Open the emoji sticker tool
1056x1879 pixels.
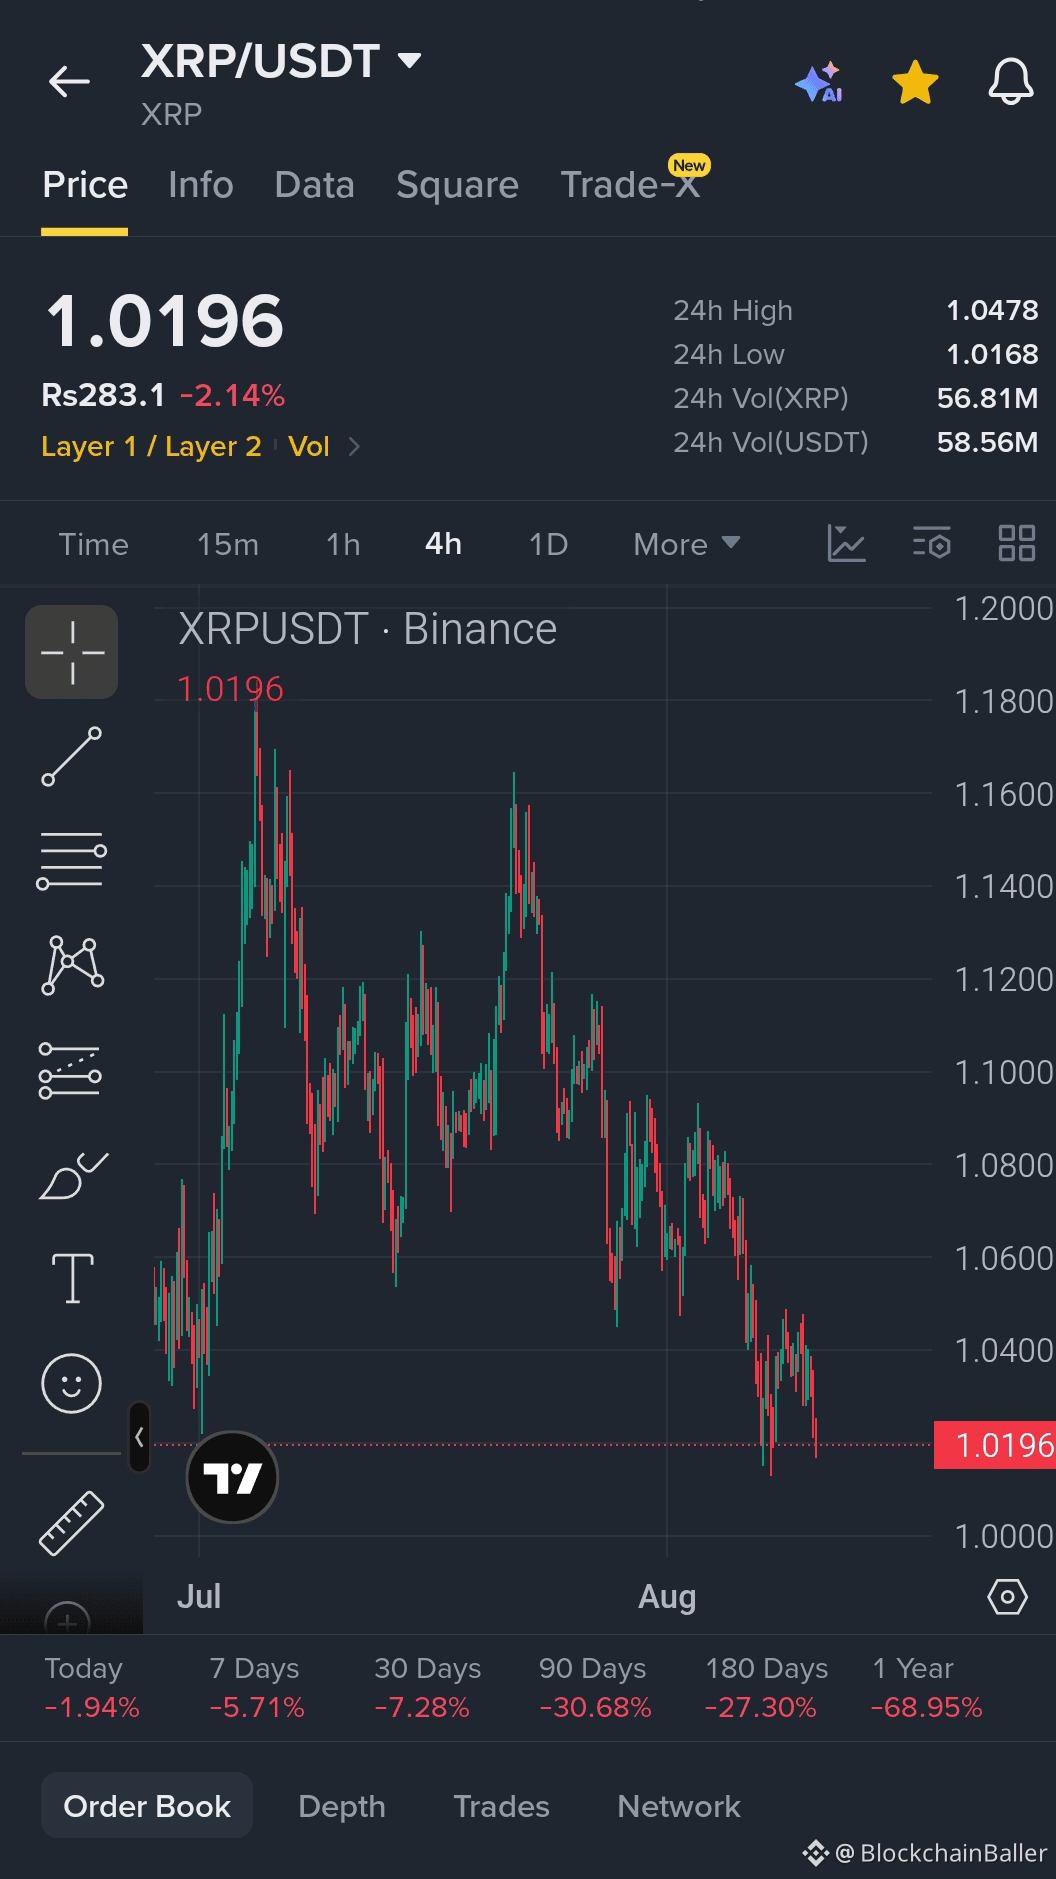(72, 1384)
